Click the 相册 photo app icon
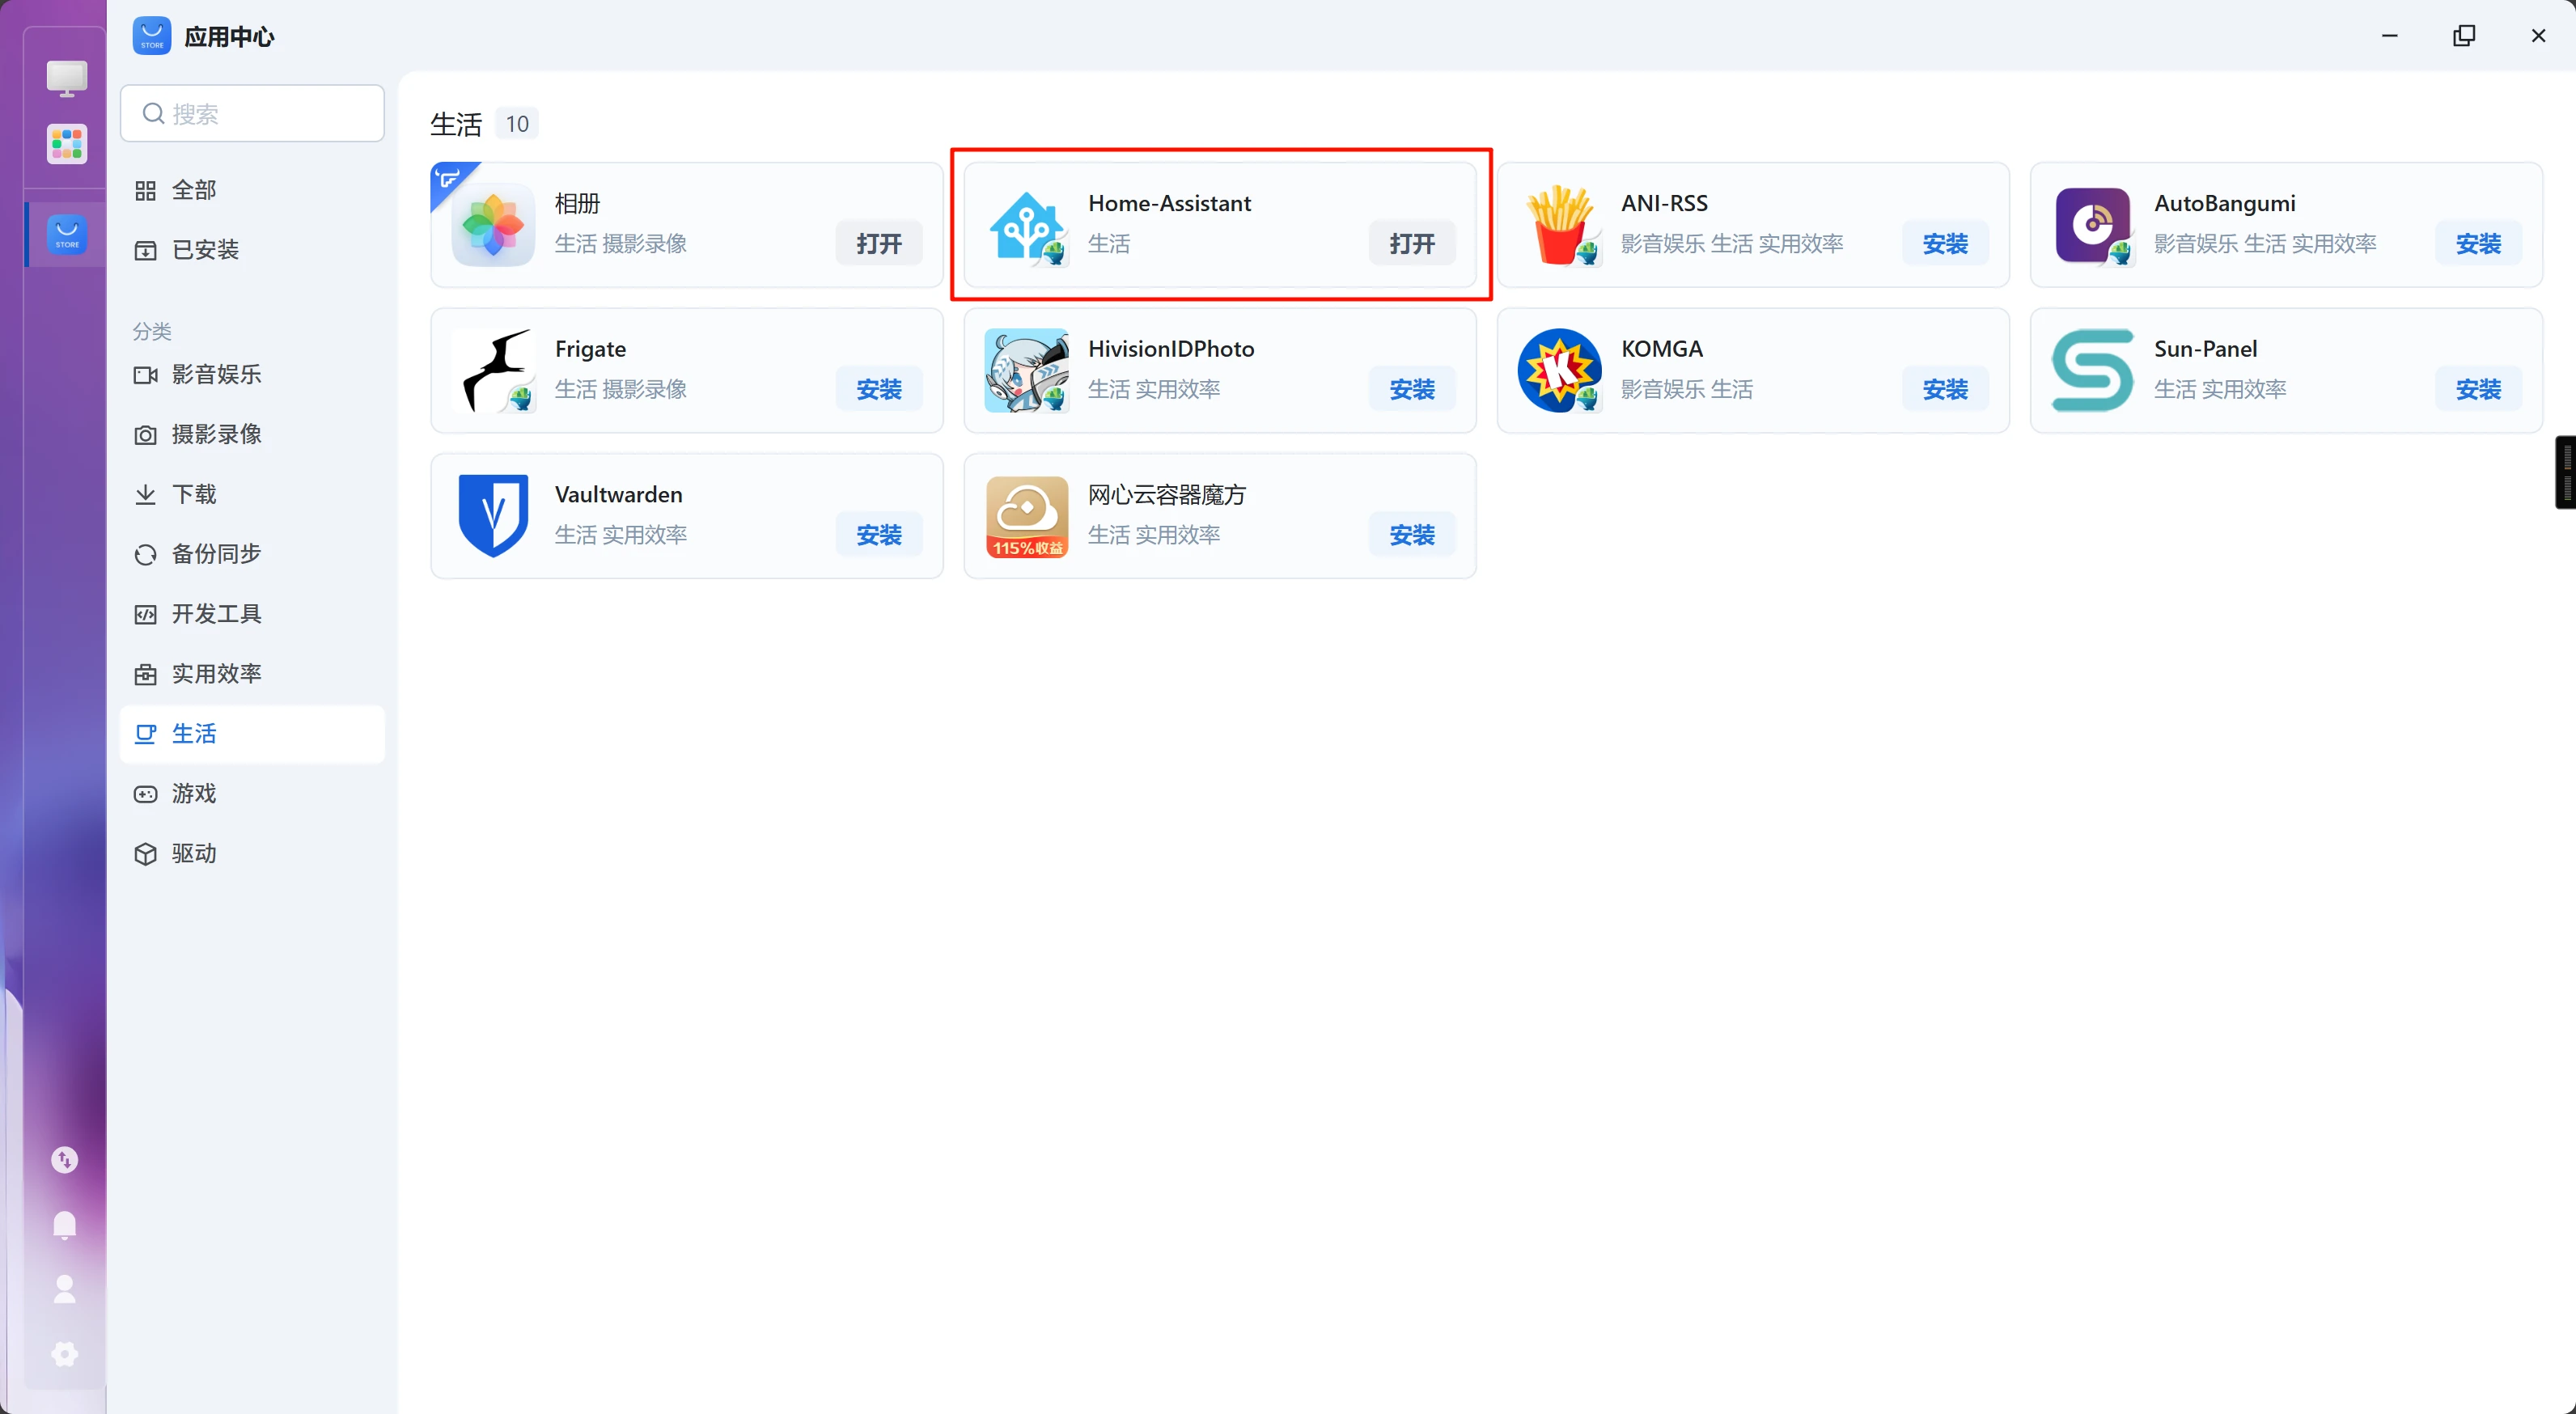Image resolution: width=2576 pixels, height=1414 pixels. click(x=493, y=225)
